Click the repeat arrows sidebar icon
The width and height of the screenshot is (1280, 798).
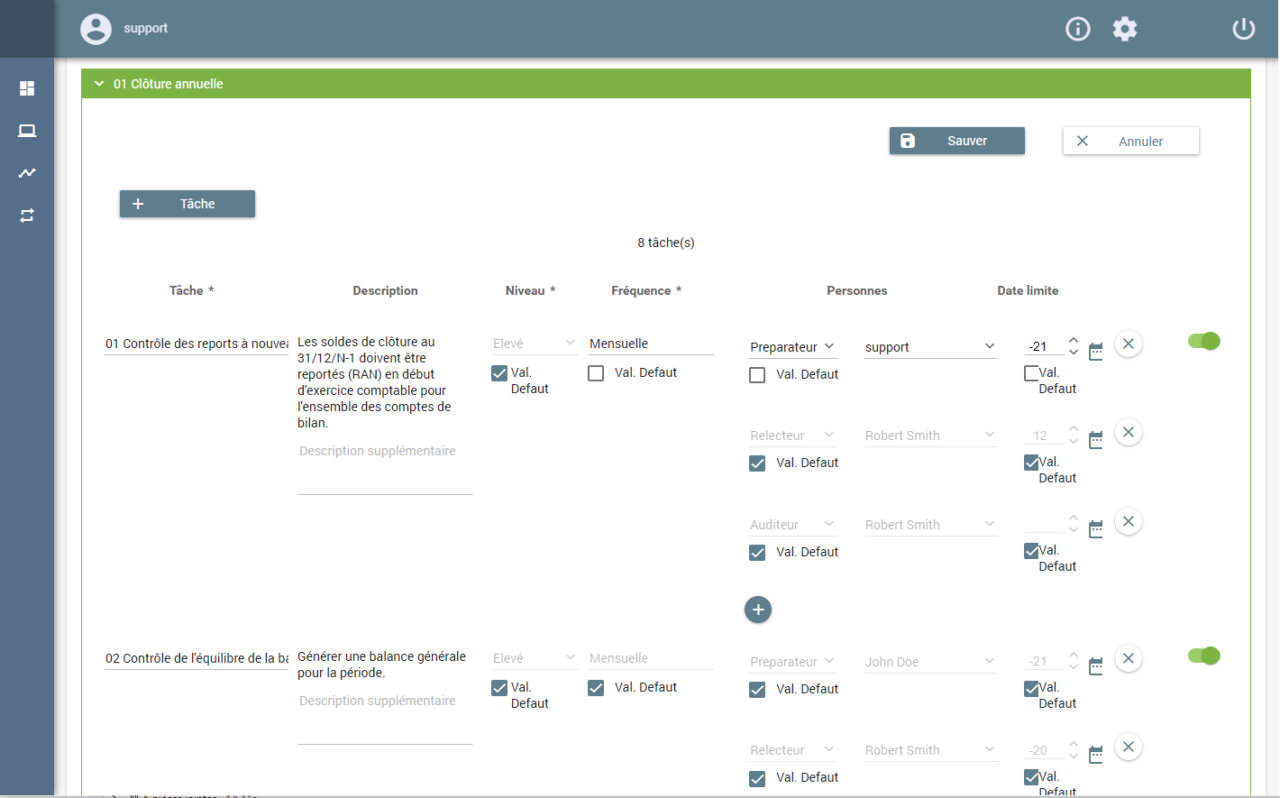(27, 215)
